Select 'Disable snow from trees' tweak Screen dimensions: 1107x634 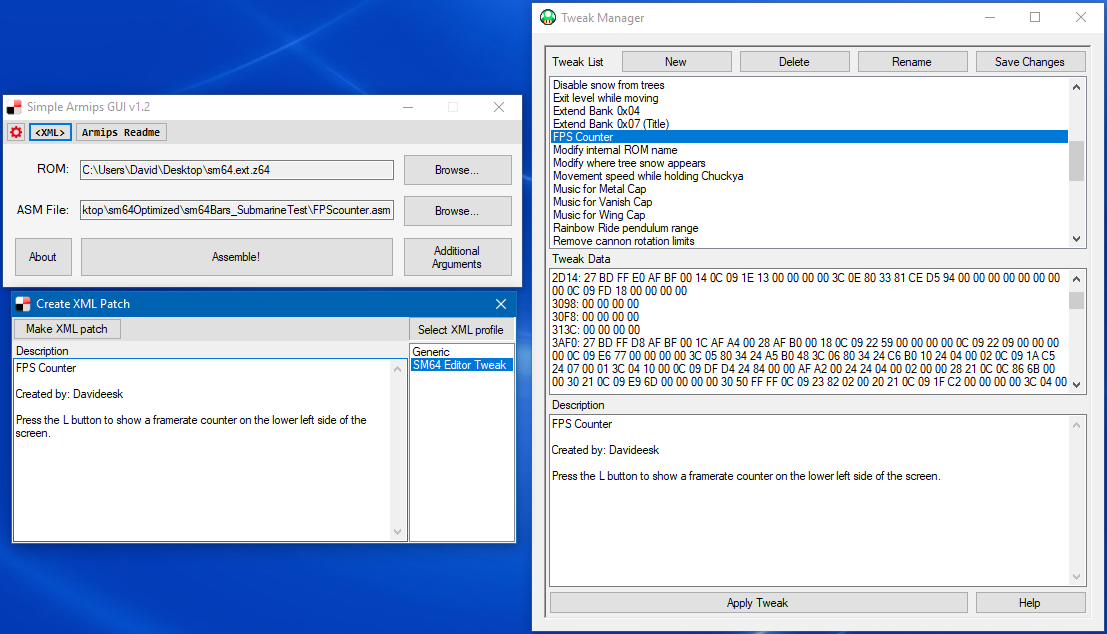(809, 85)
